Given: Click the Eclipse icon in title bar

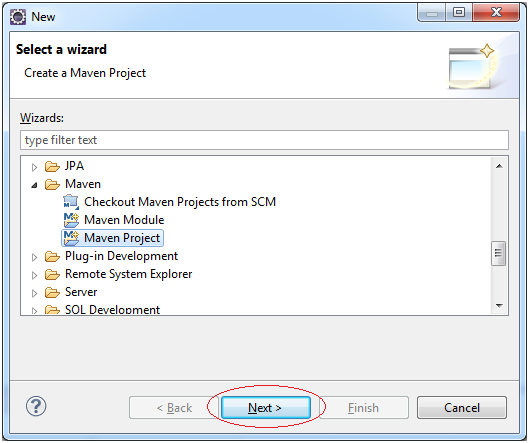Looking at the screenshot, I should (x=18, y=17).
